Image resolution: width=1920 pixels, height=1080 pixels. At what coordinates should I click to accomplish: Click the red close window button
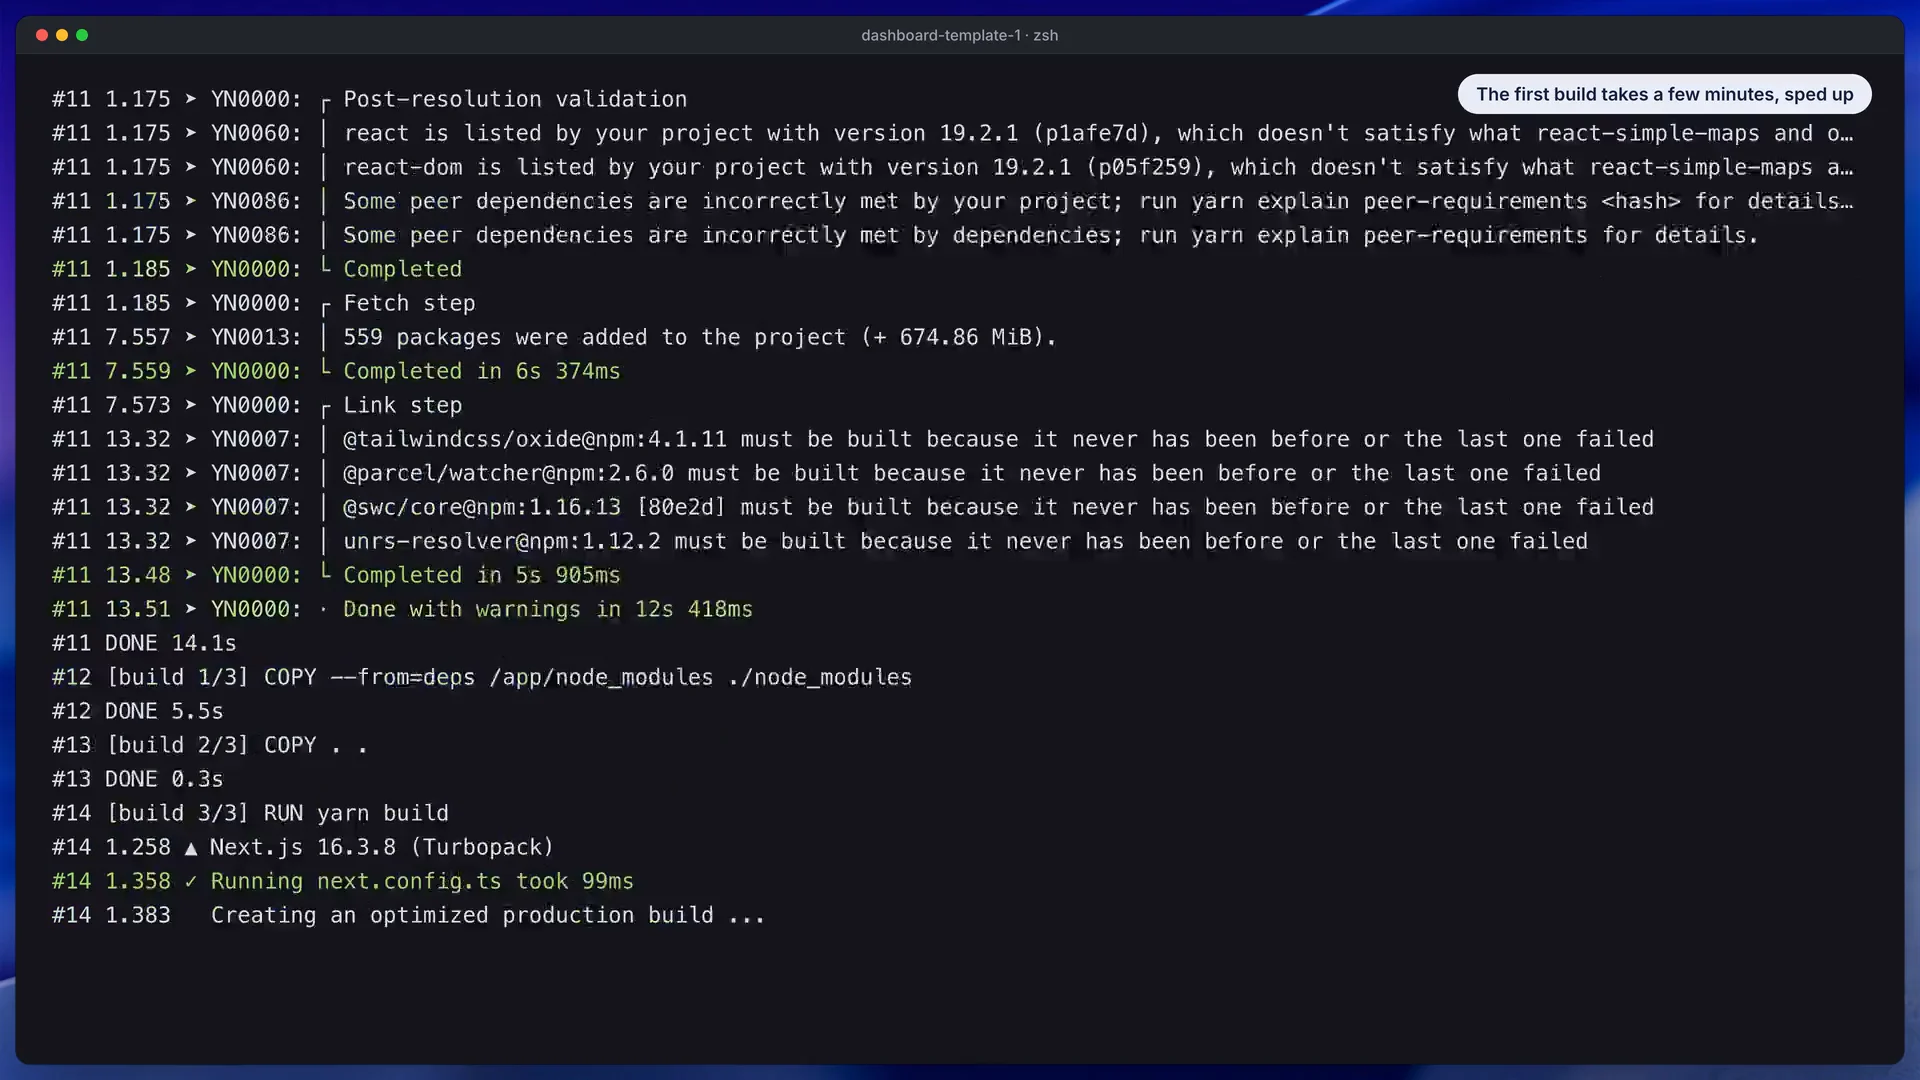coord(42,35)
